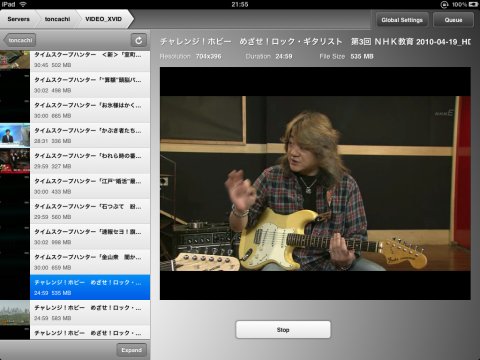This screenshot has width=480, height=360.
Task: Click the Wi-Fi icon in status bar
Action: (x=23, y=4)
